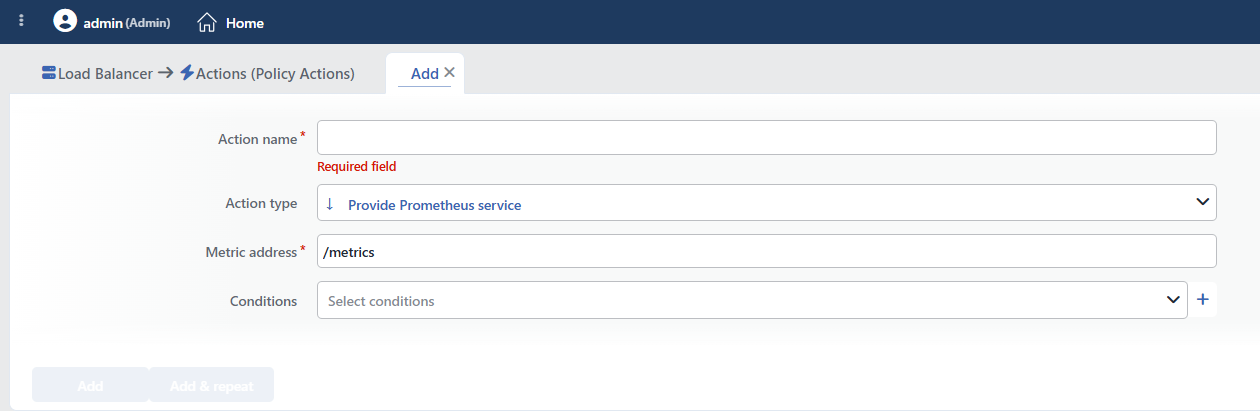The image size is (1260, 411).
Task: Focus the Action name input field
Action: [x=766, y=138]
